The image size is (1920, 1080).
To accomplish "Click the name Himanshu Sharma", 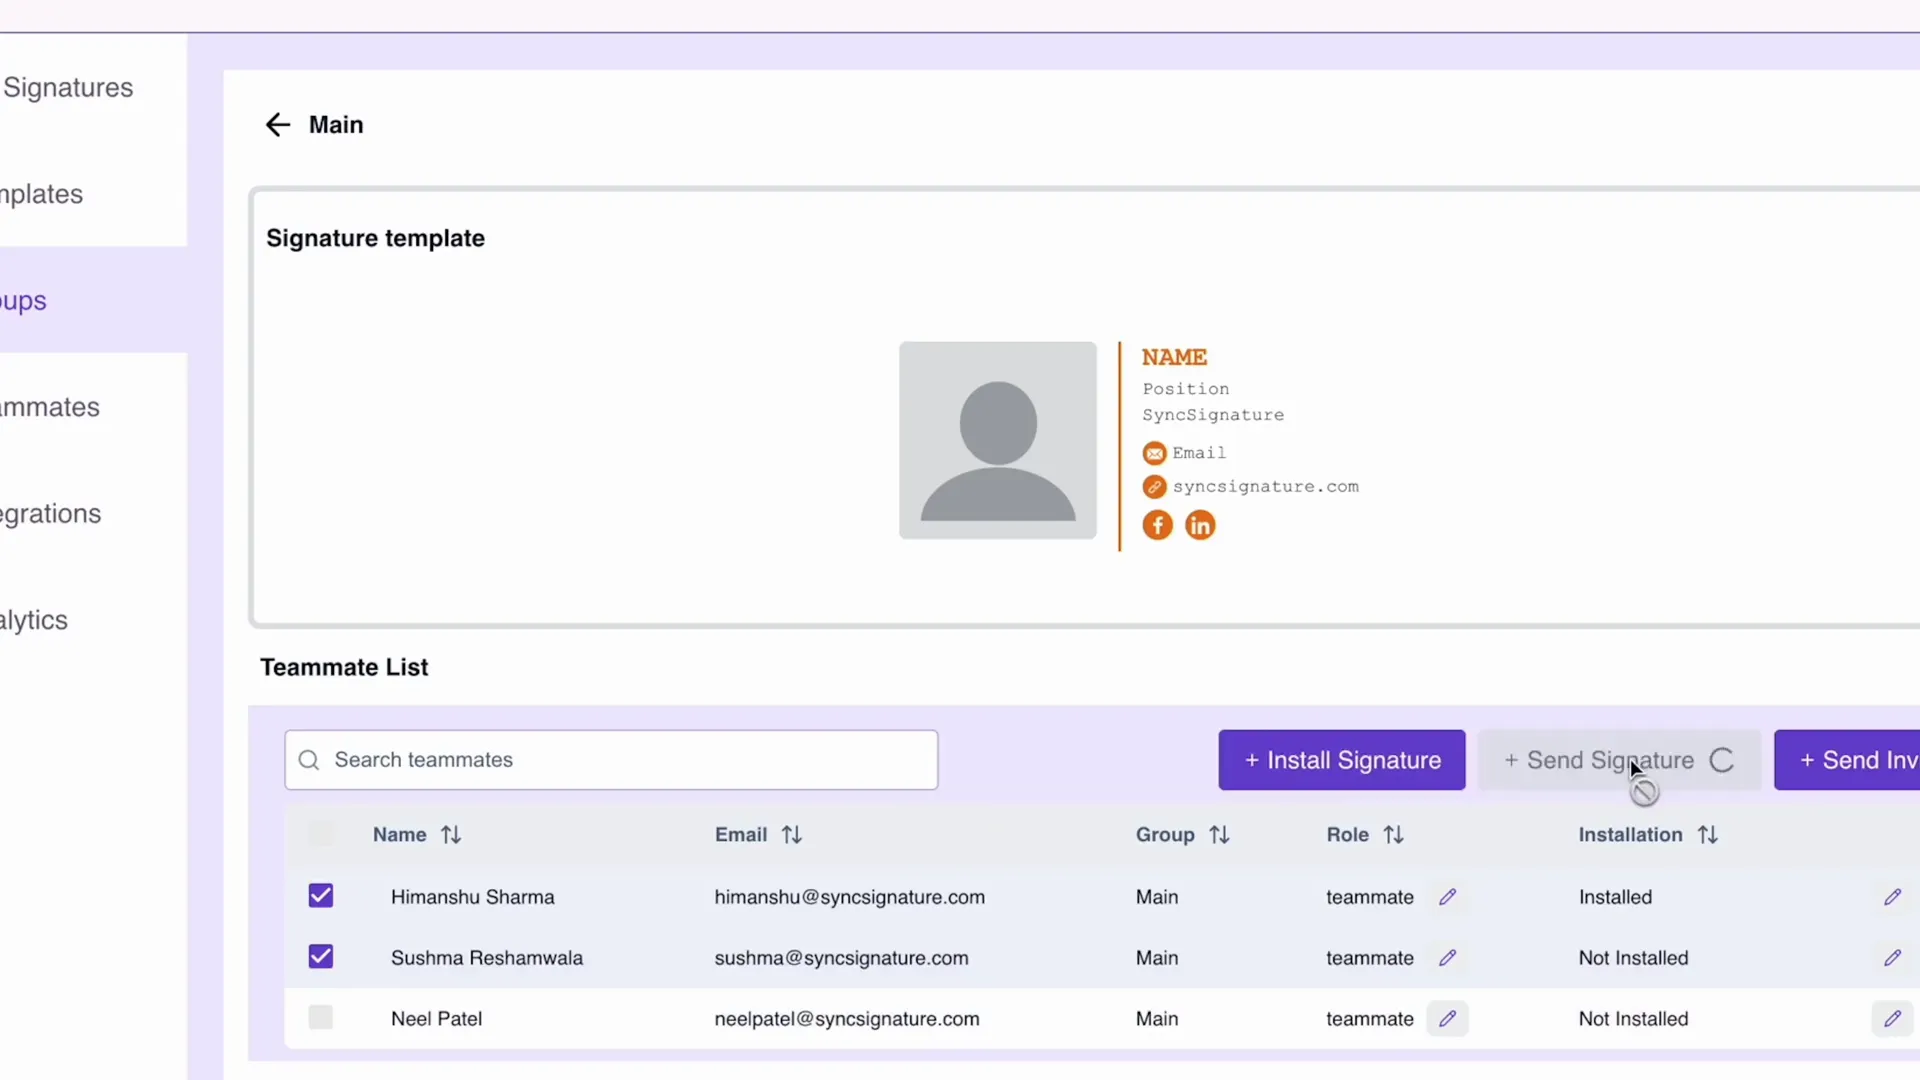I will [473, 897].
